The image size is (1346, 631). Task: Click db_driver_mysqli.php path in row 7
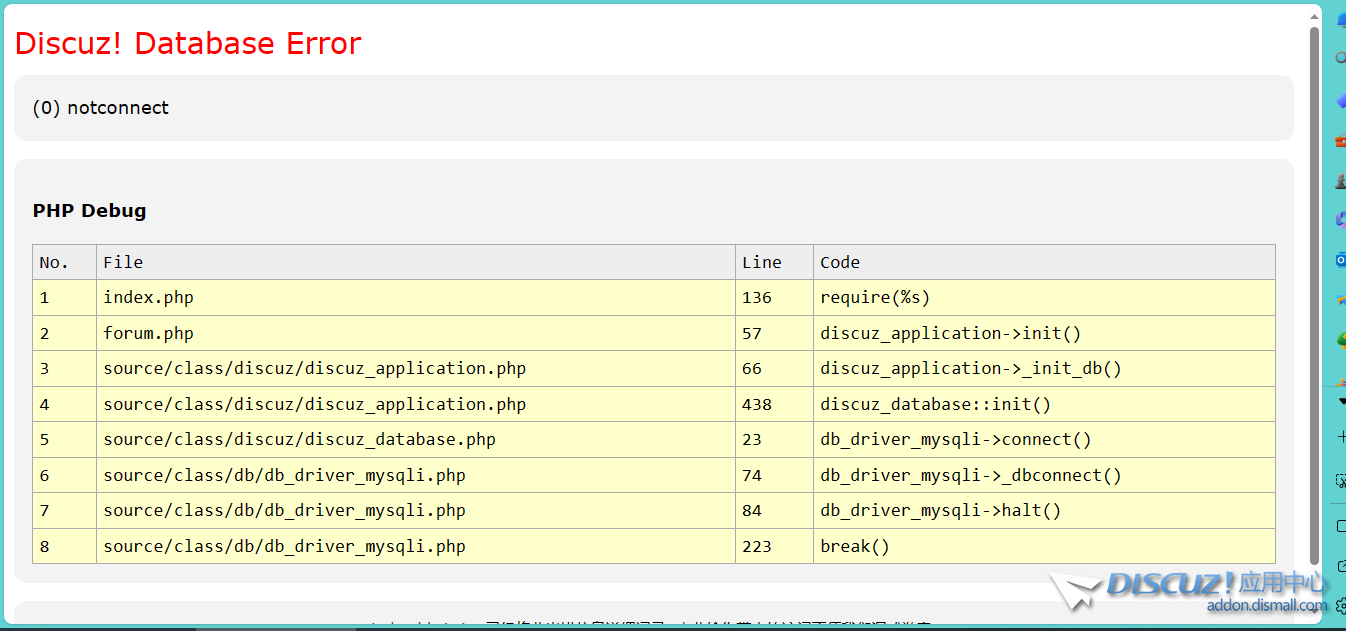tap(284, 511)
